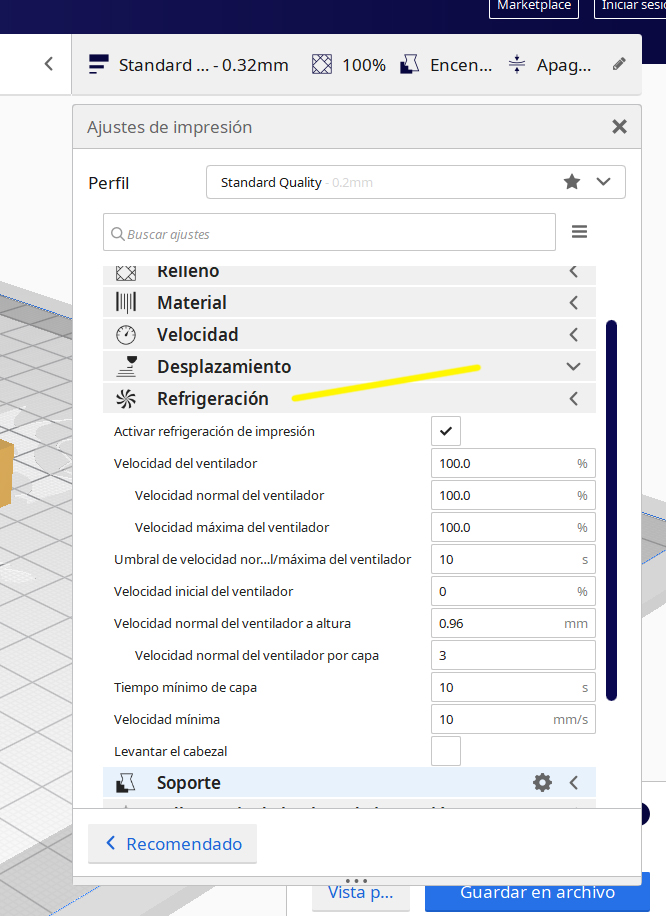Open the Soporte category header
Viewport: 666px width, 916px height.
pos(349,782)
